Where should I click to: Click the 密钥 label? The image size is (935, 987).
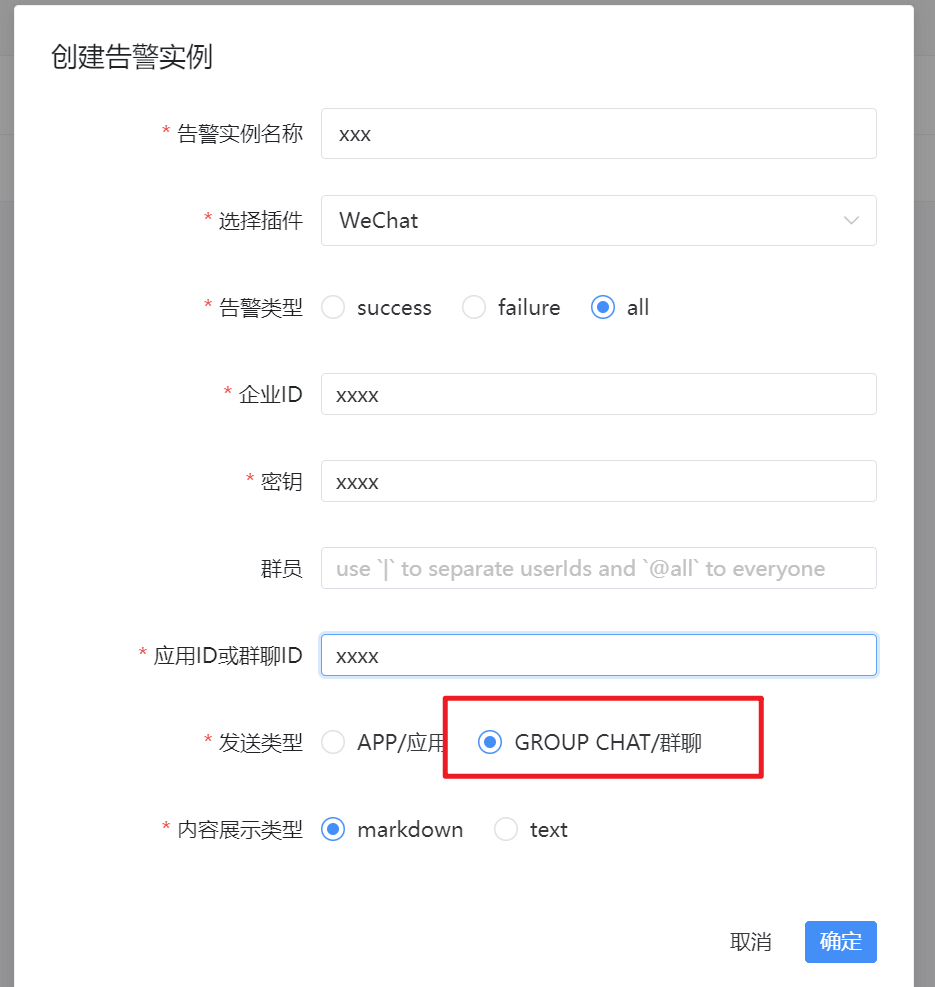point(281,482)
